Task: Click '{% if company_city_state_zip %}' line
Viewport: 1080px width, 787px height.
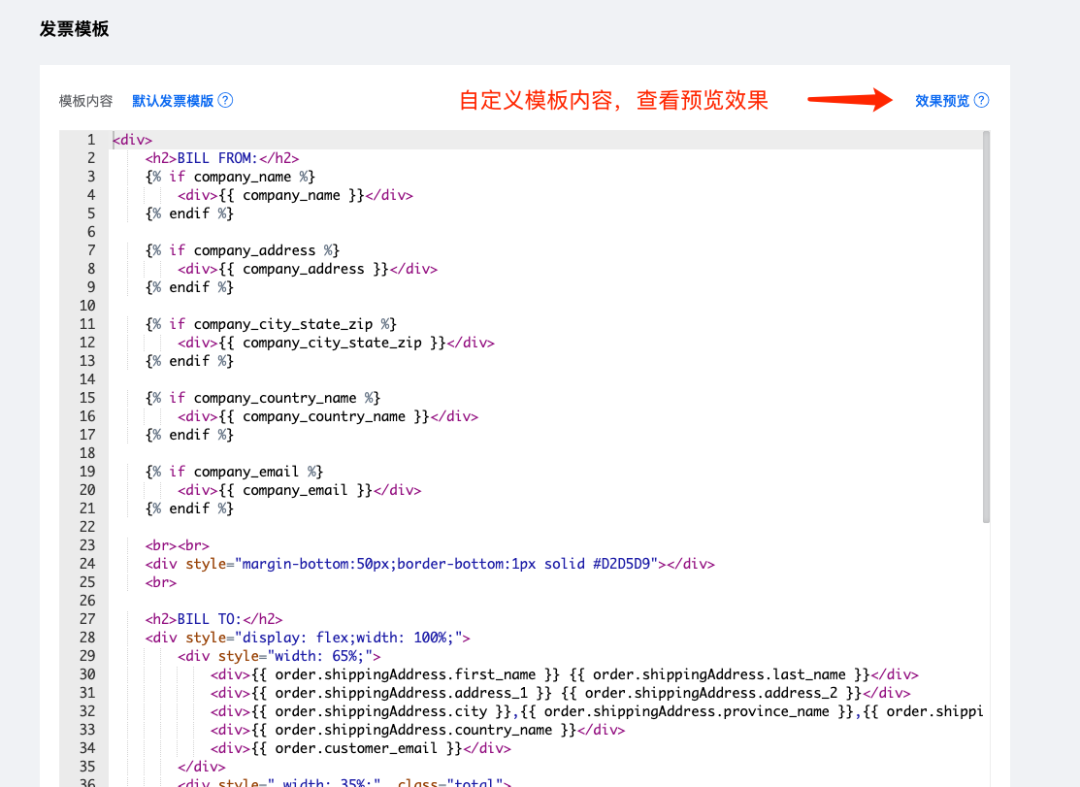Action: [x=271, y=324]
